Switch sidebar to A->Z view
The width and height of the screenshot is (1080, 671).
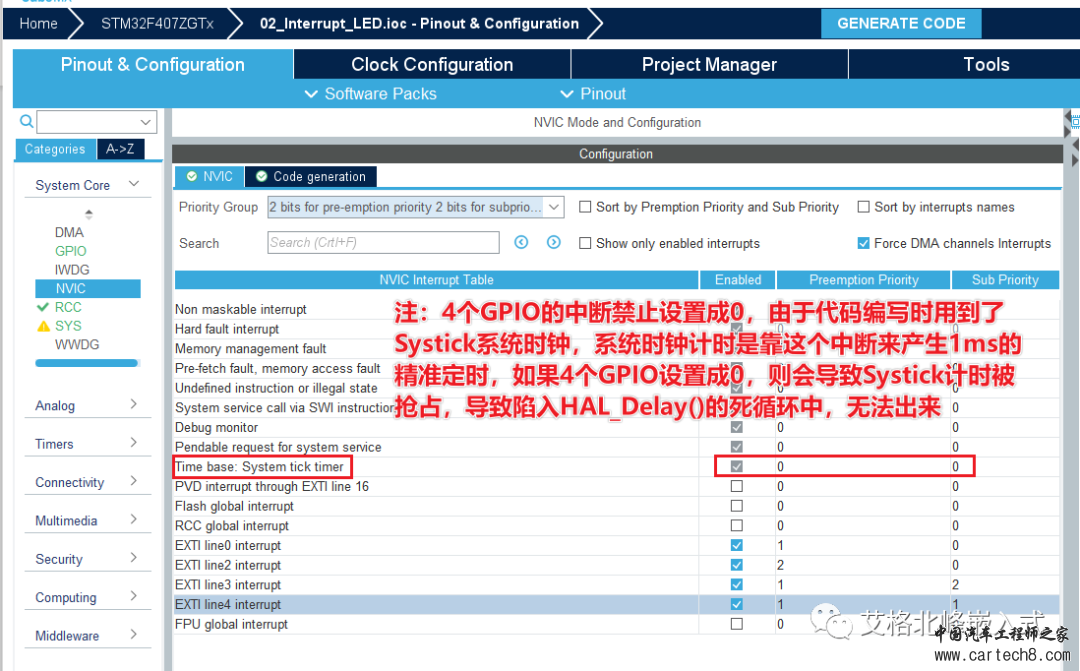tap(121, 149)
